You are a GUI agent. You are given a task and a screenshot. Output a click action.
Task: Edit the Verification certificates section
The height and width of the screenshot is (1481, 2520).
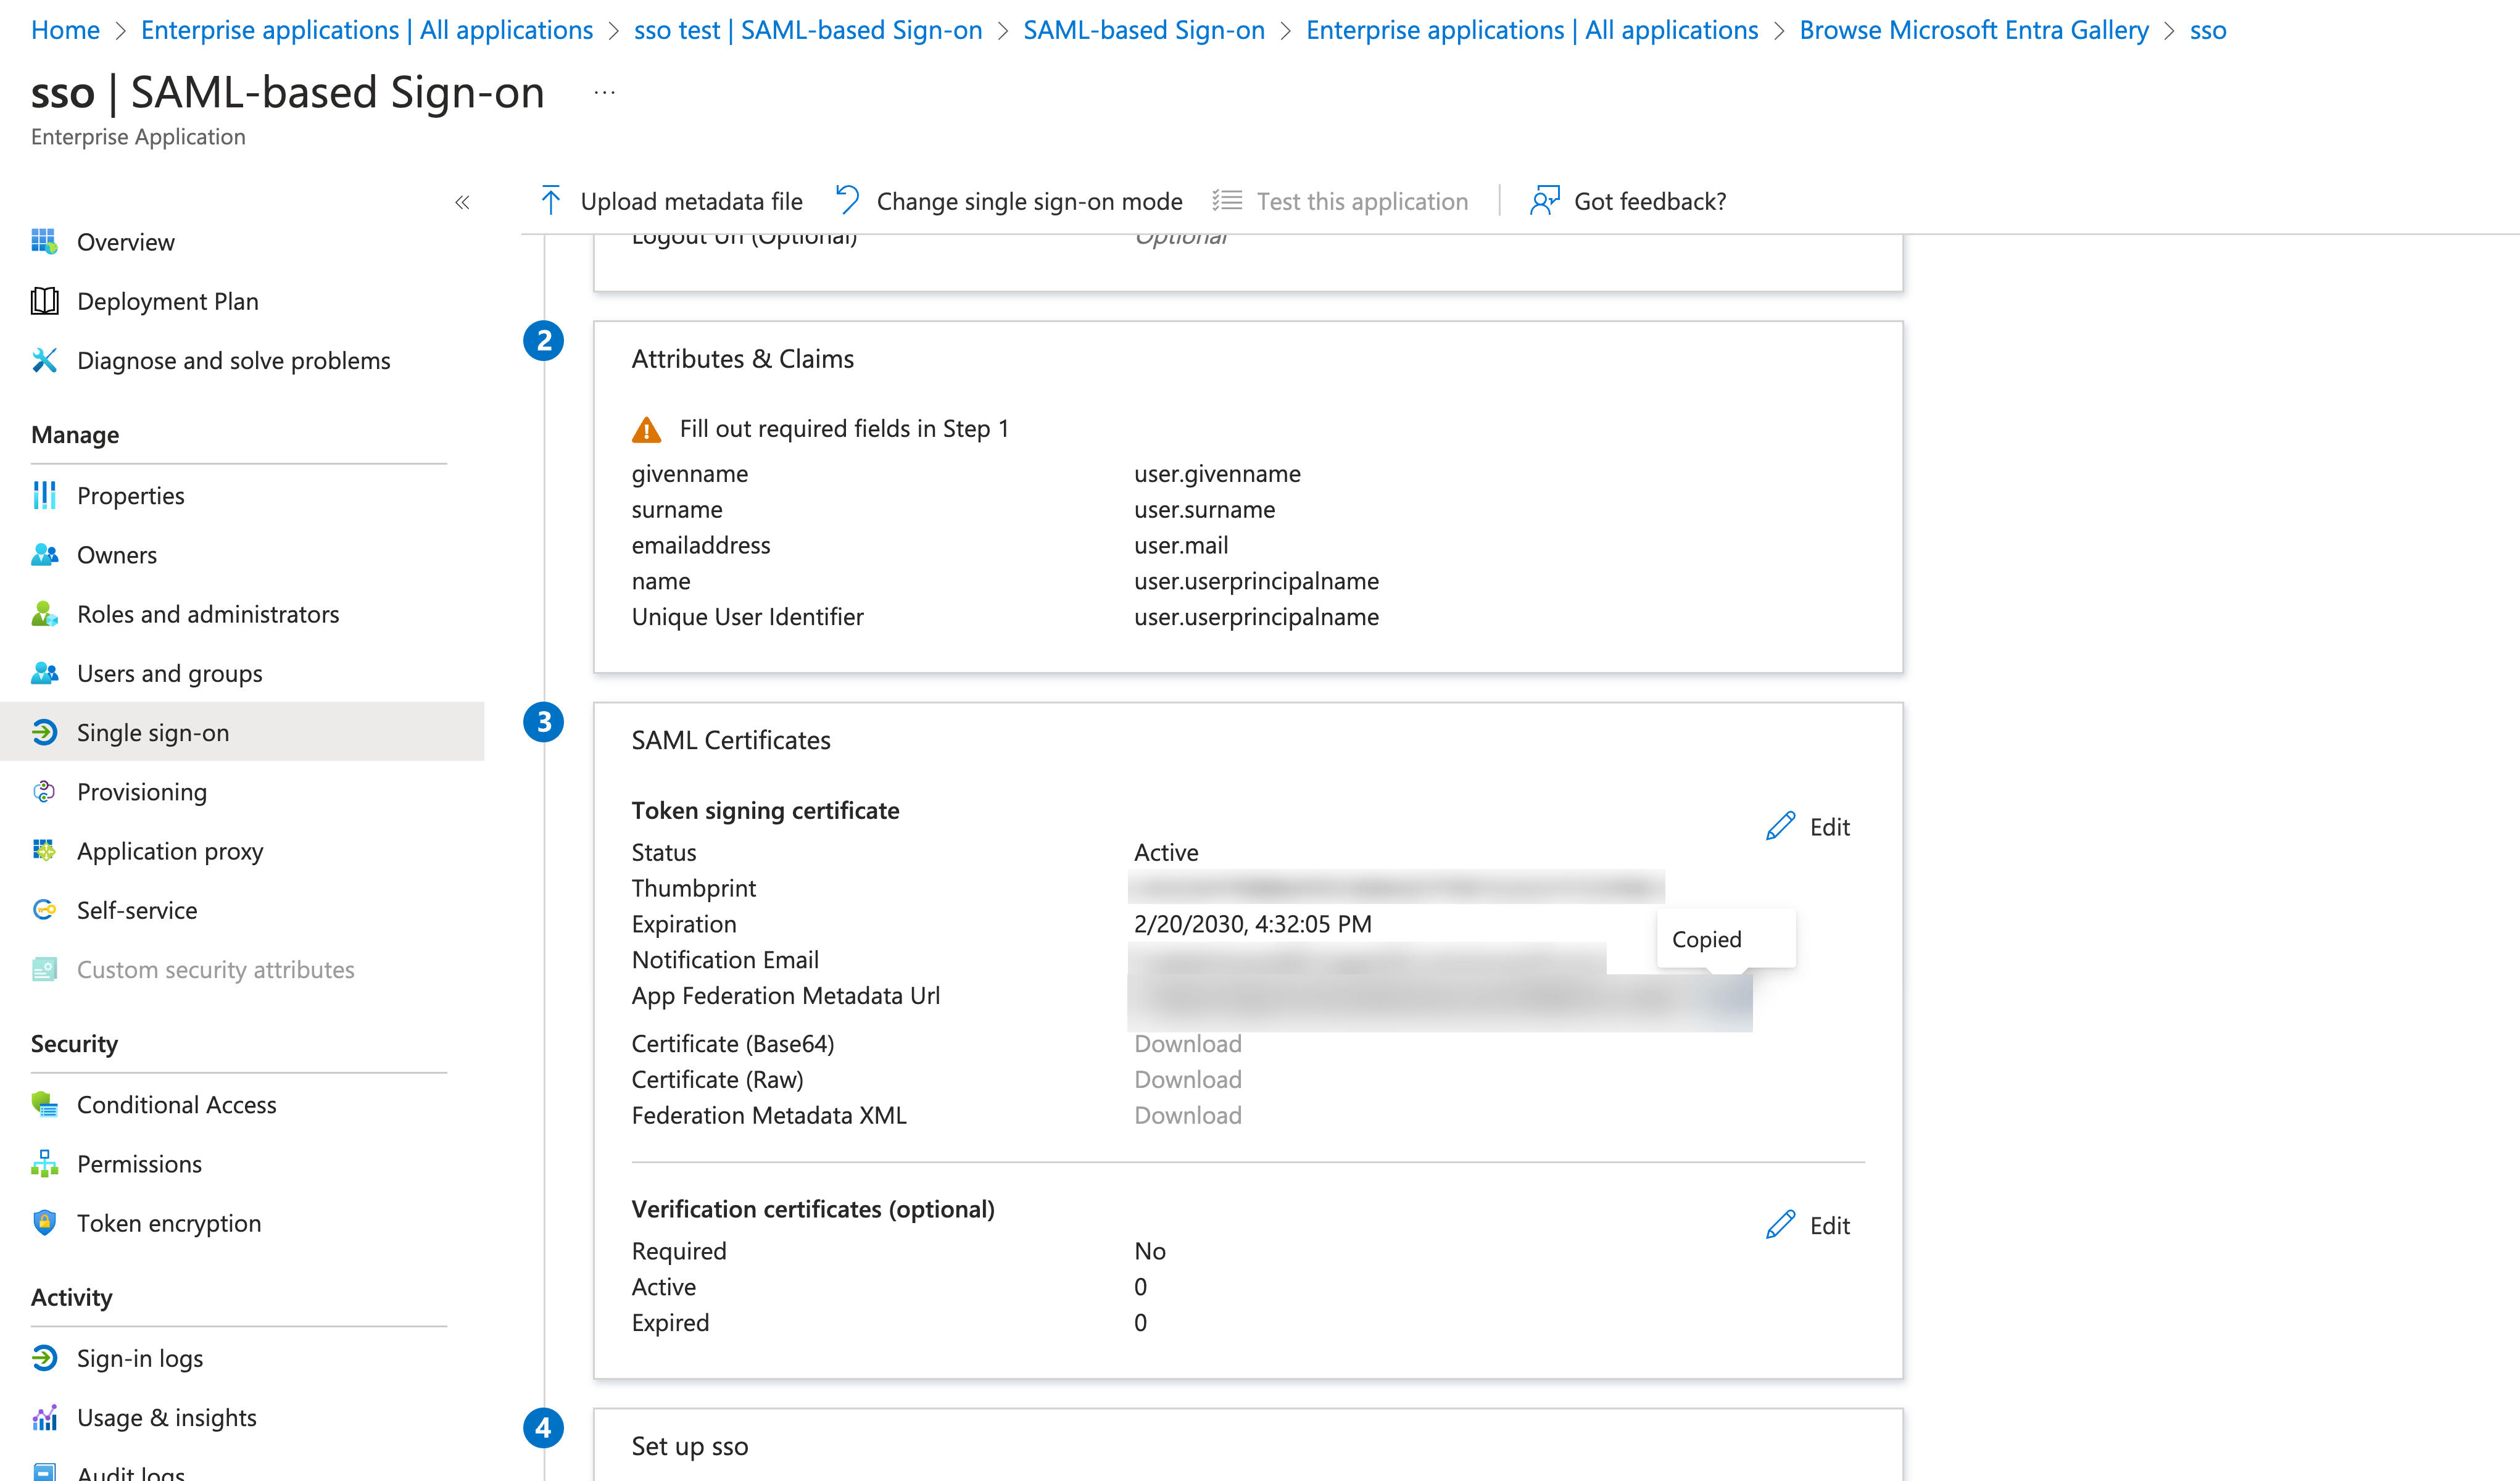pyautogui.click(x=1808, y=1225)
